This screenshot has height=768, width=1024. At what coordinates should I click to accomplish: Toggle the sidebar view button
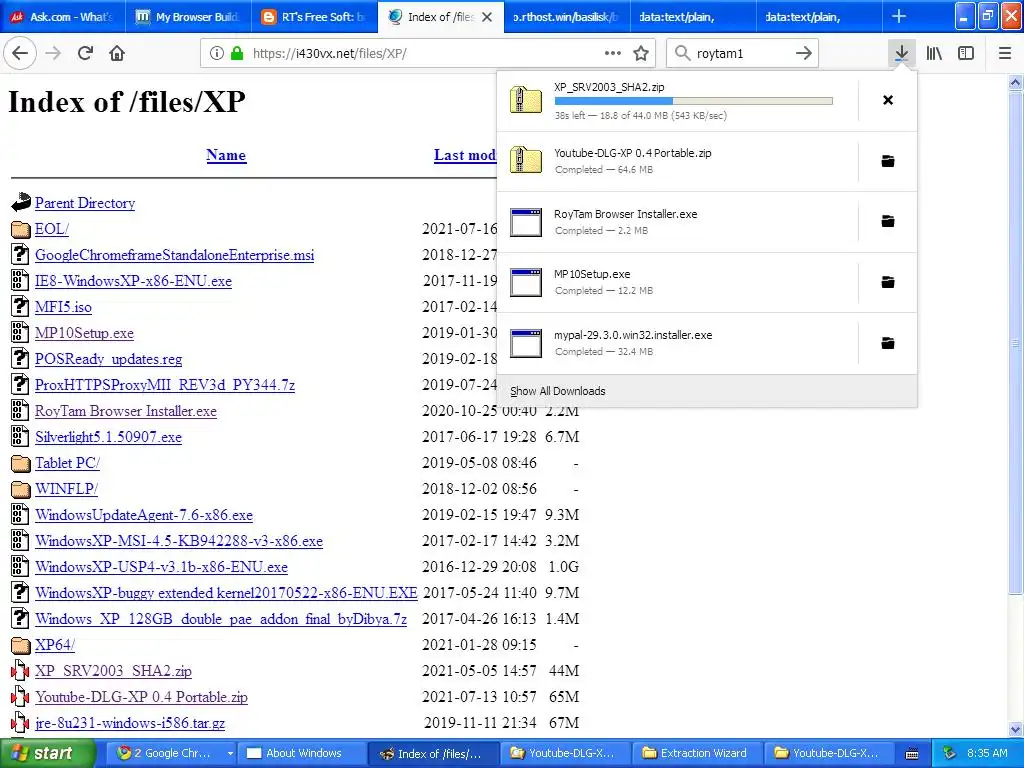click(x=966, y=53)
